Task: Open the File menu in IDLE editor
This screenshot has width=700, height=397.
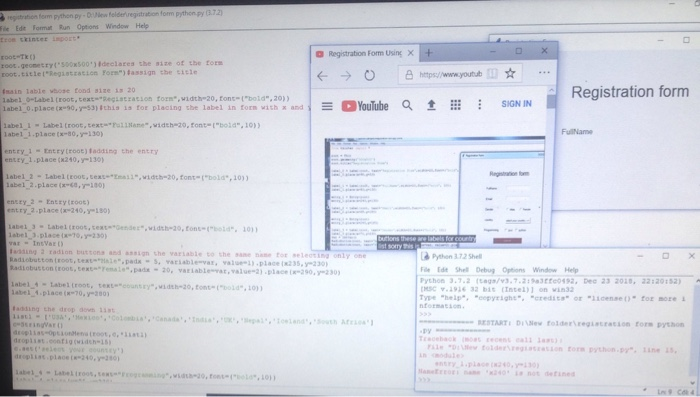Action: tap(4, 28)
